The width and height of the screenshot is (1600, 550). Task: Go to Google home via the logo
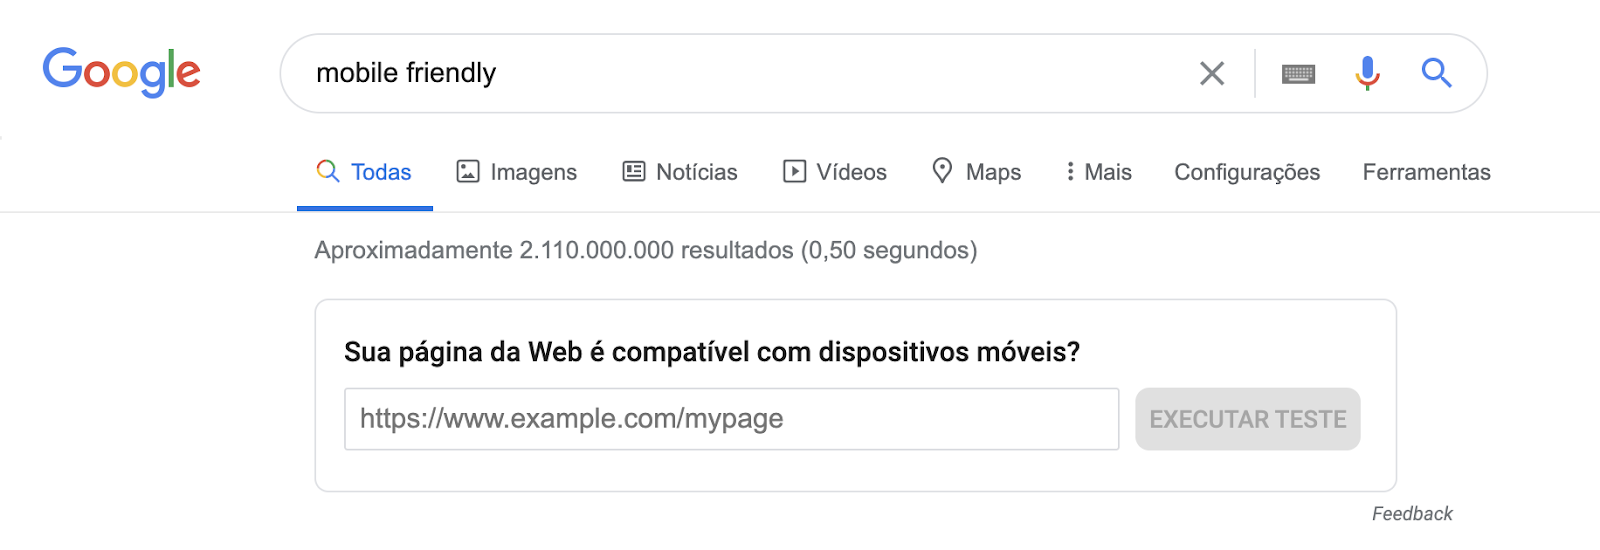(122, 73)
